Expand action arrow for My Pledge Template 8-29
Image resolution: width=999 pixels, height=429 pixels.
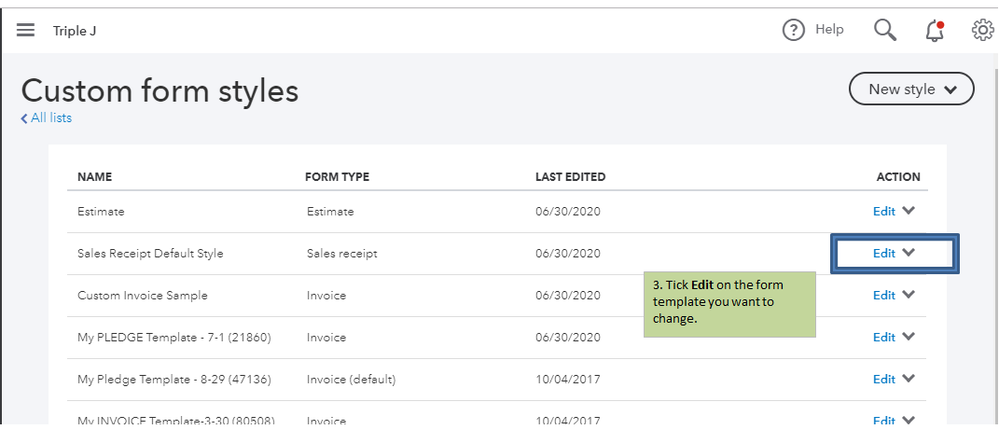[909, 379]
